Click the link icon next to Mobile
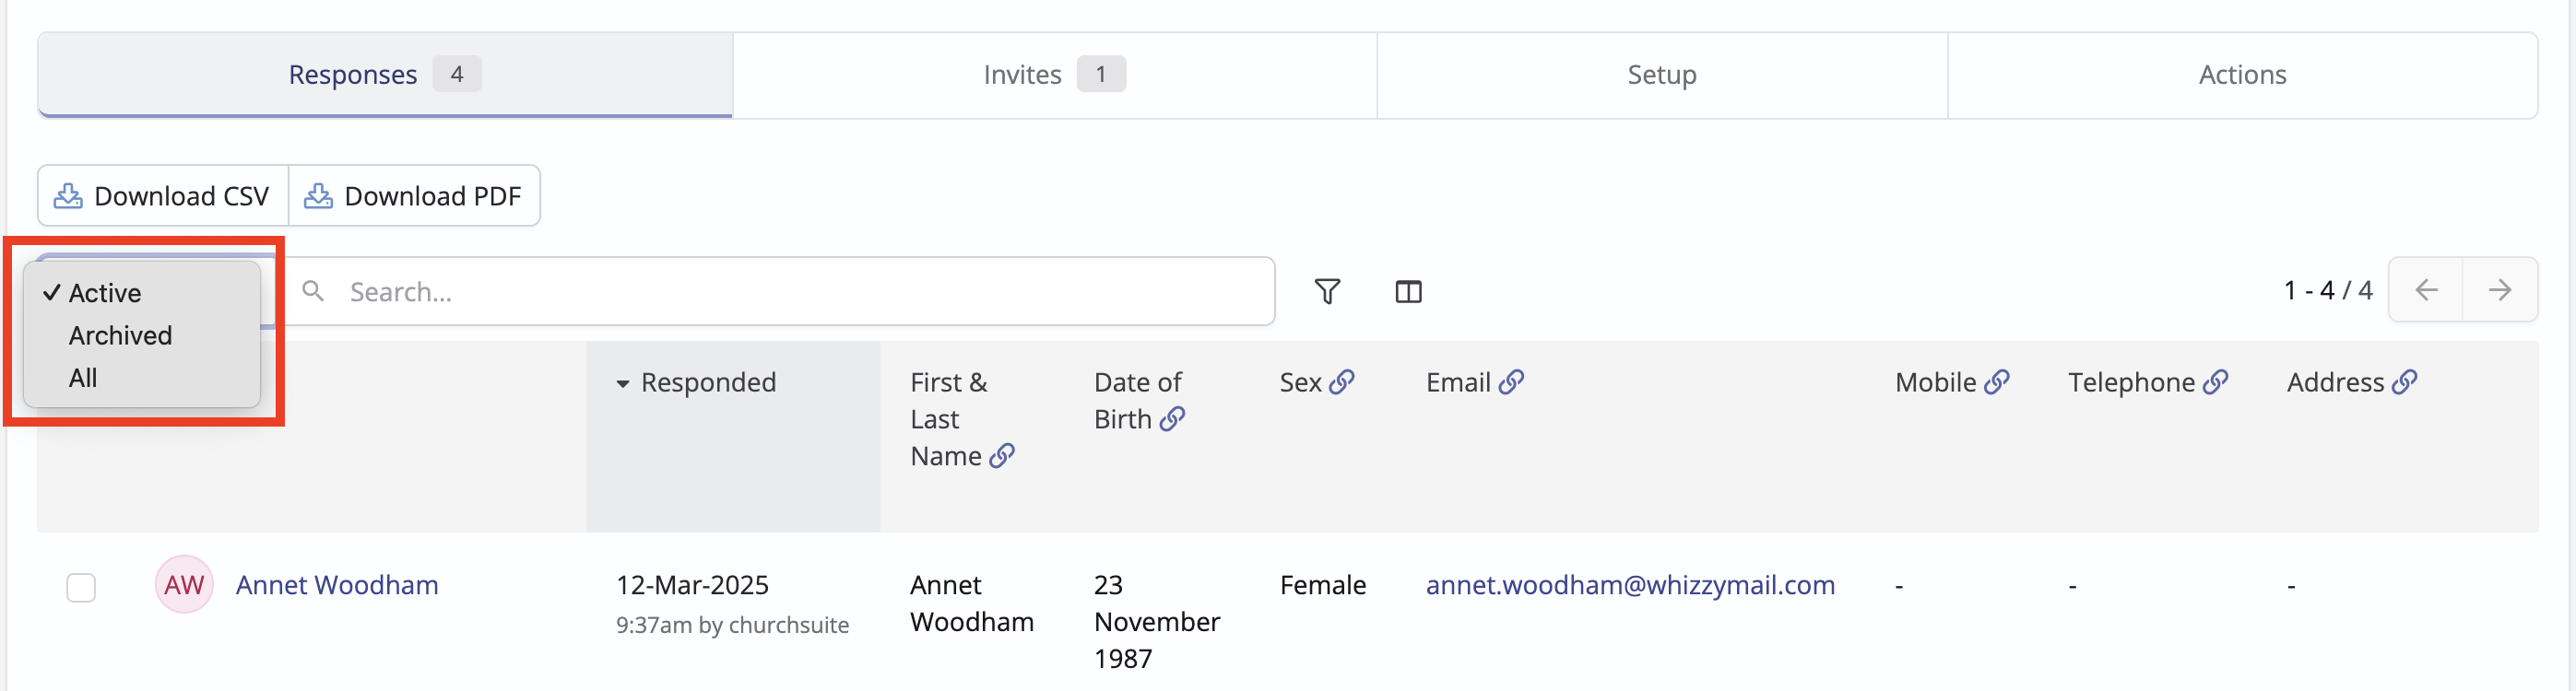The image size is (2576, 691). click(1997, 382)
